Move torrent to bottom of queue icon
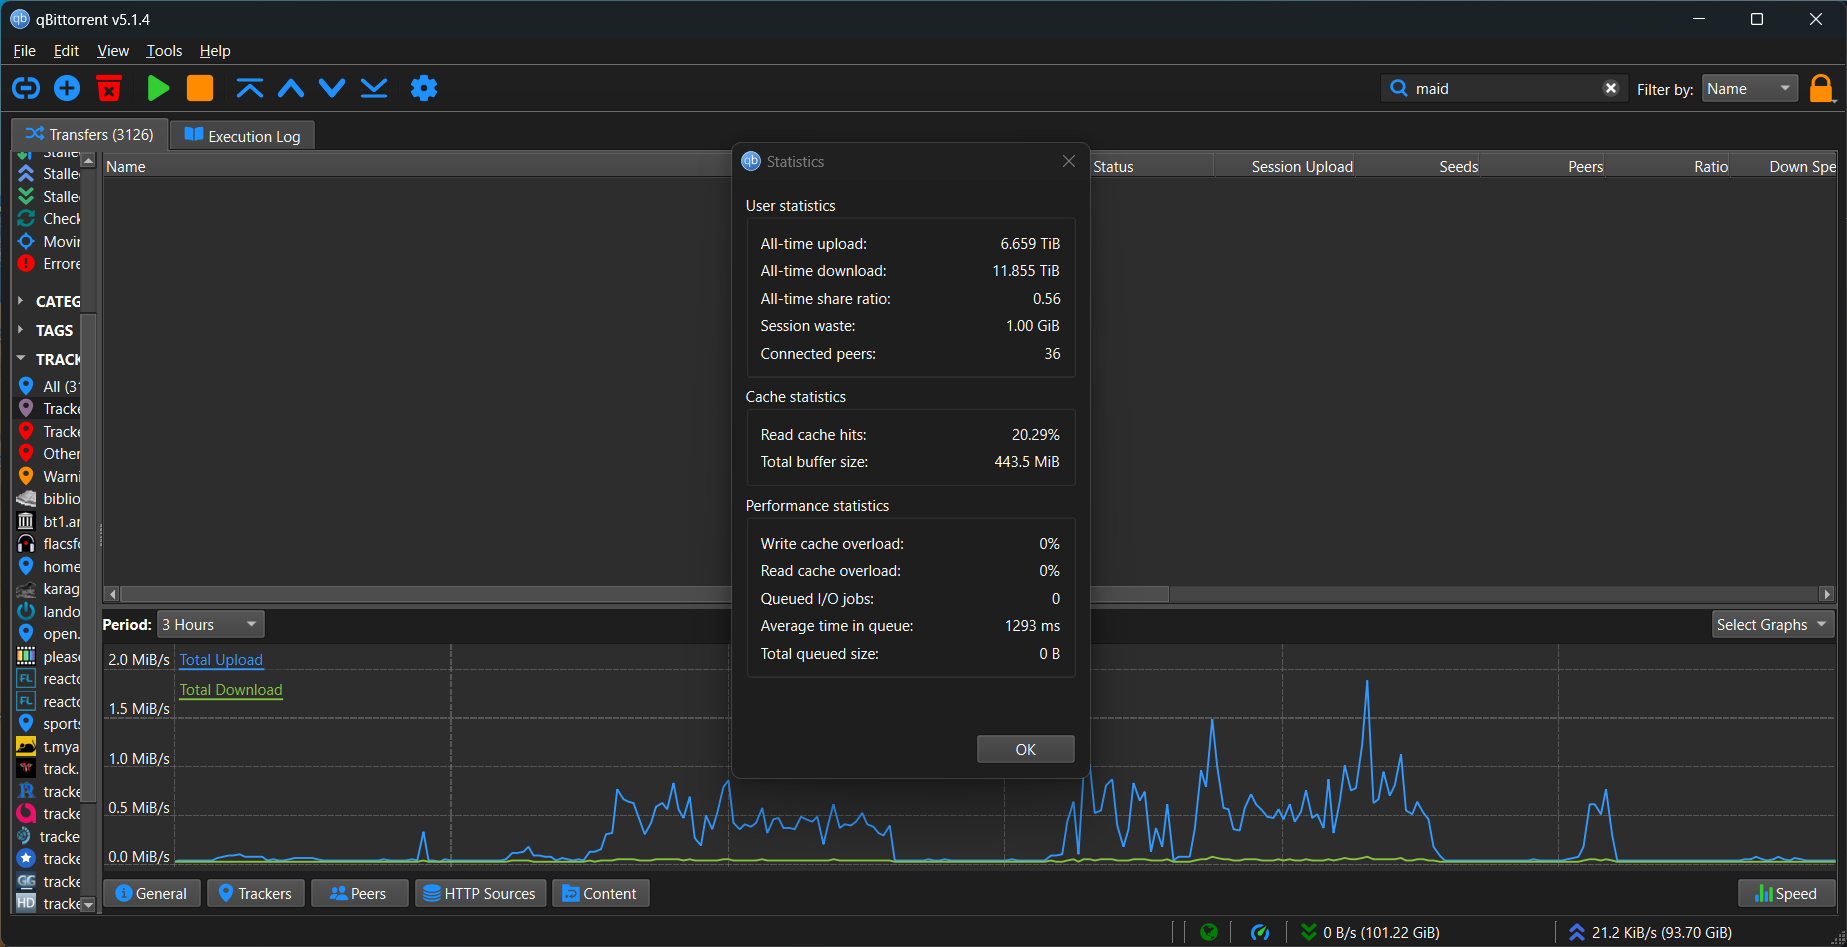This screenshot has height=947, width=1847. (374, 89)
